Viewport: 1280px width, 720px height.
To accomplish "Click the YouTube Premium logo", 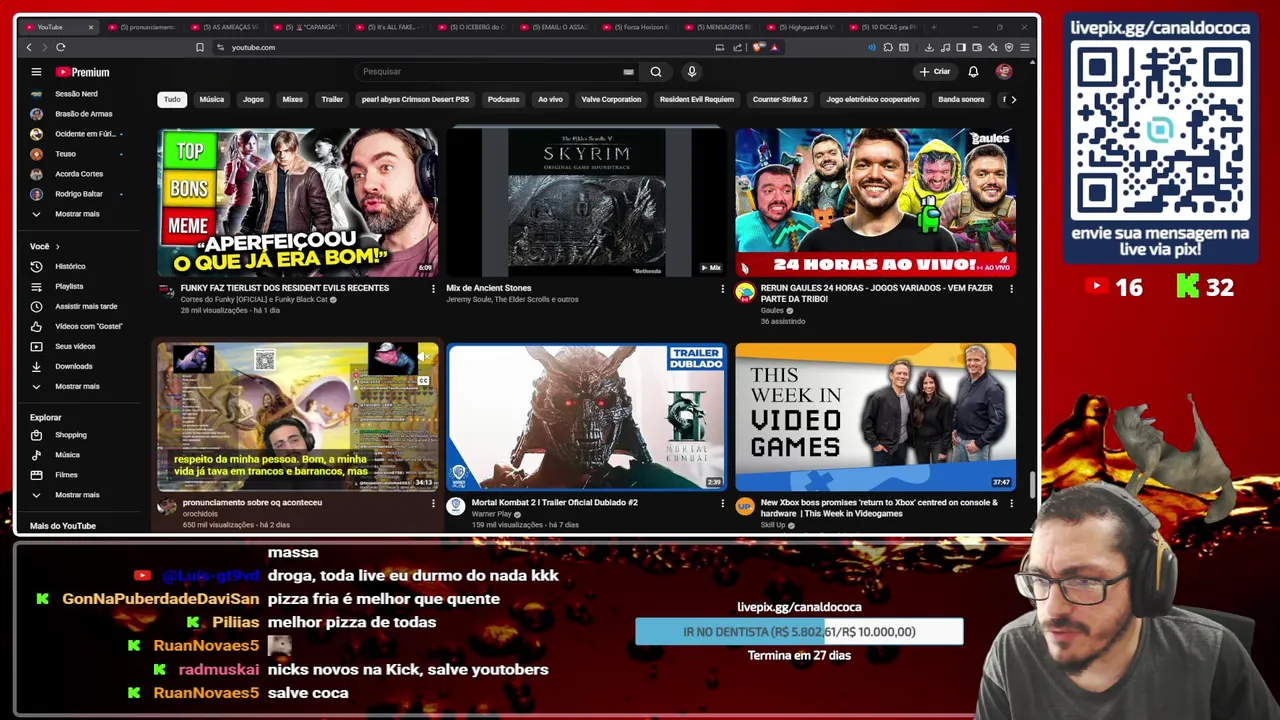I will (82, 72).
